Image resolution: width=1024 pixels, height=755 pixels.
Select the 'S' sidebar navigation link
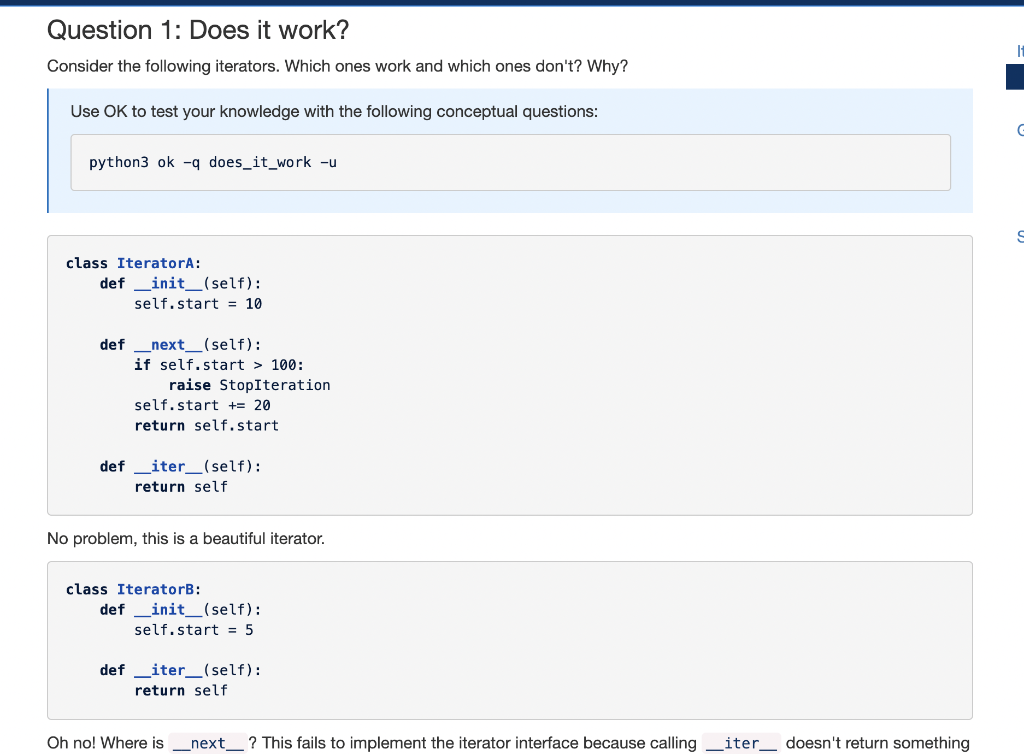click(1019, 237)
